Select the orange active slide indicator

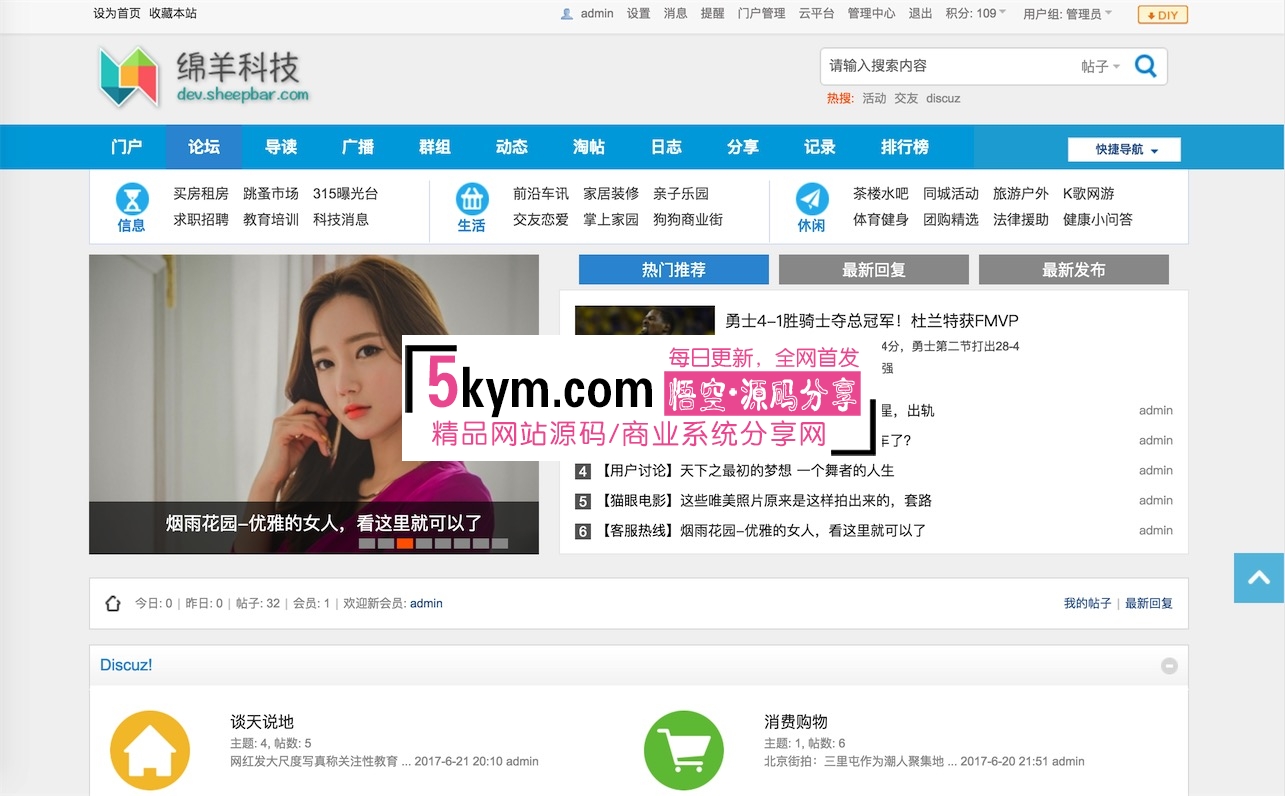pyautogui.click(x=405, y=544)
